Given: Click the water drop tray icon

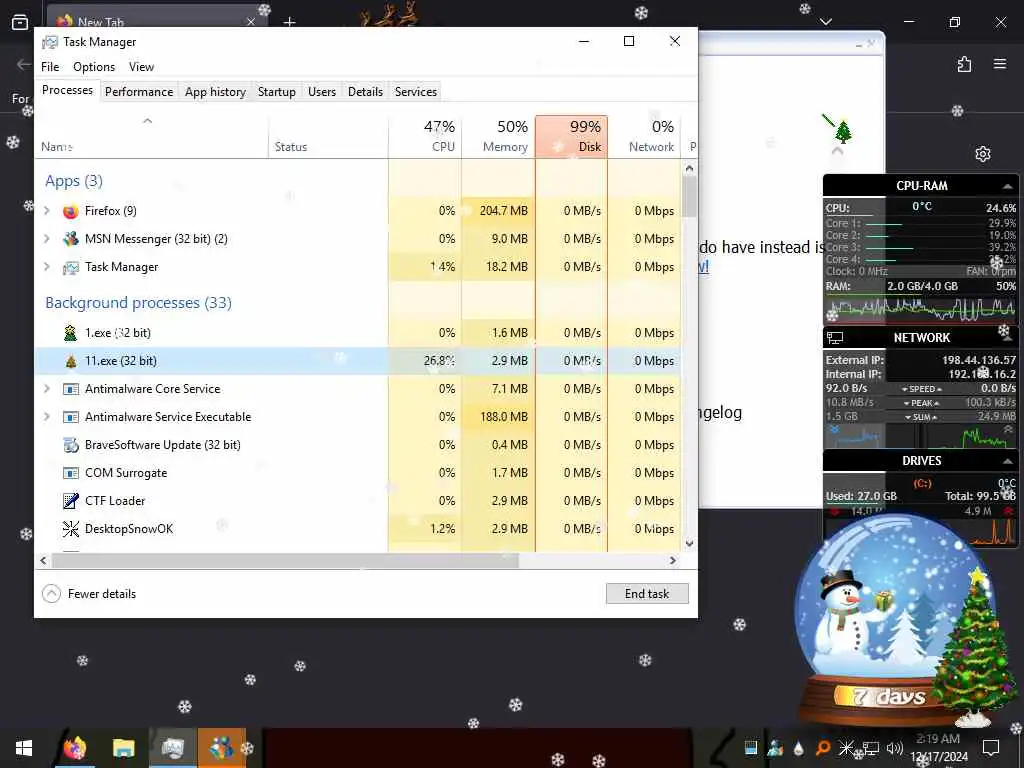Looking at the screenshot, I should [799, 748].
